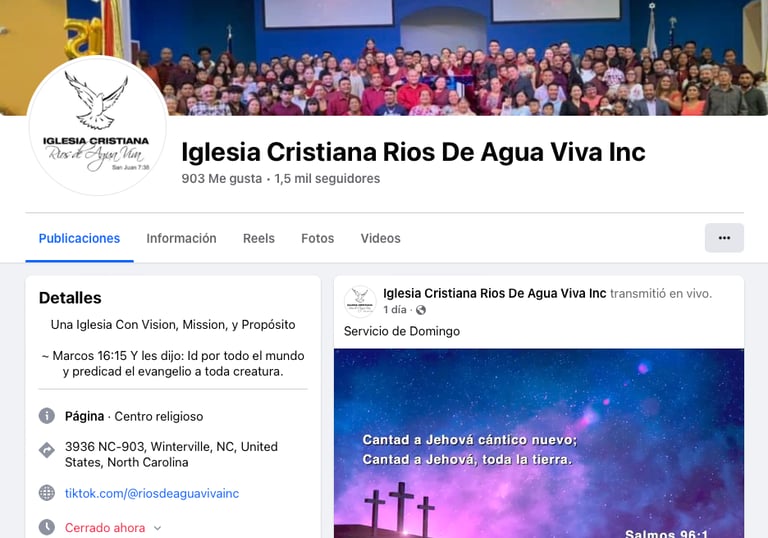This screenshot has width=768, height=538.
Task: Switch to the Información tab
Action: coord(181,238)
